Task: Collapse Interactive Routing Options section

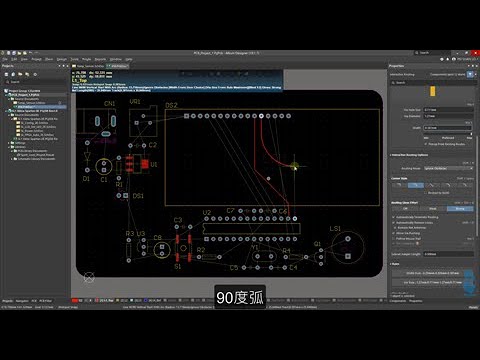Action: [x=391, y=155]
